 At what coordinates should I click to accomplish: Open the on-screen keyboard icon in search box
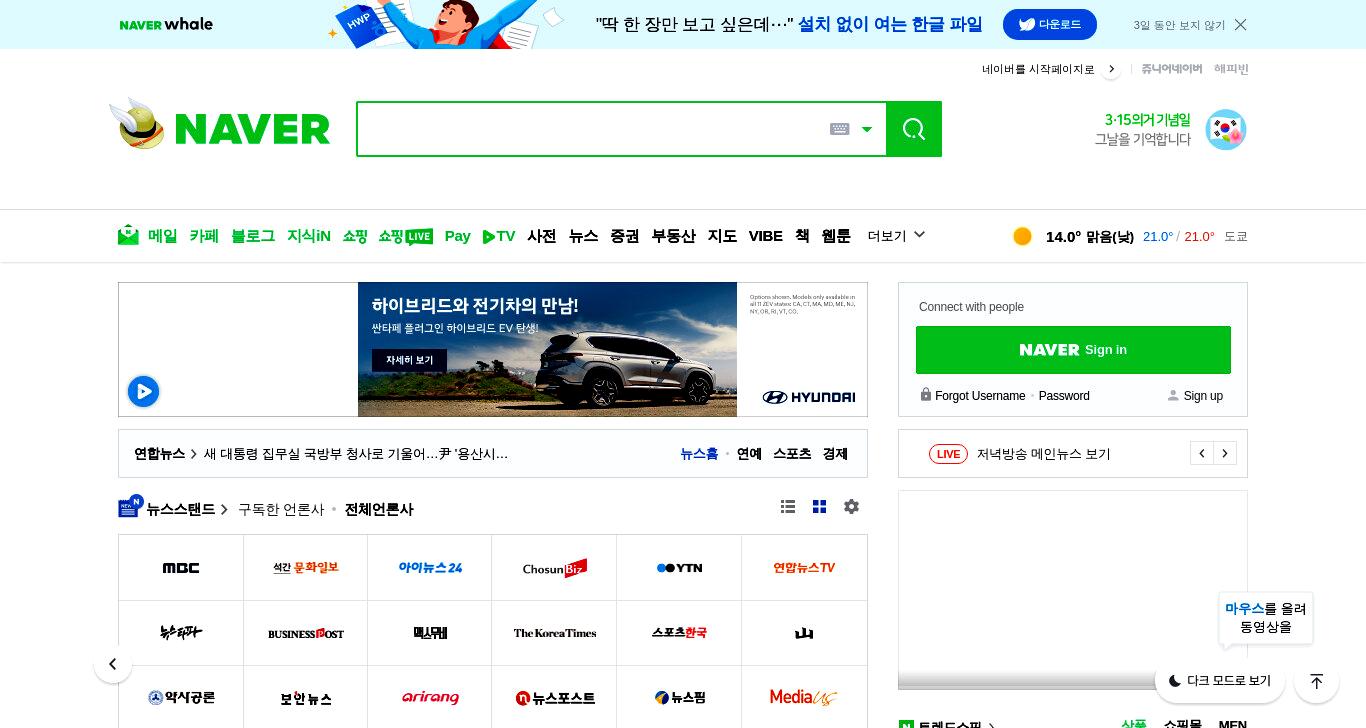[840, 129]
